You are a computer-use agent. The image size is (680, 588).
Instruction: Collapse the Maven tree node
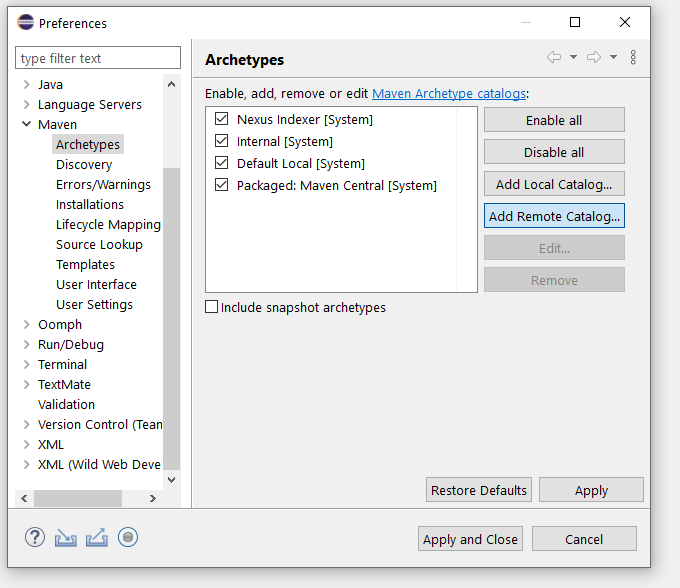pos(26,125)
